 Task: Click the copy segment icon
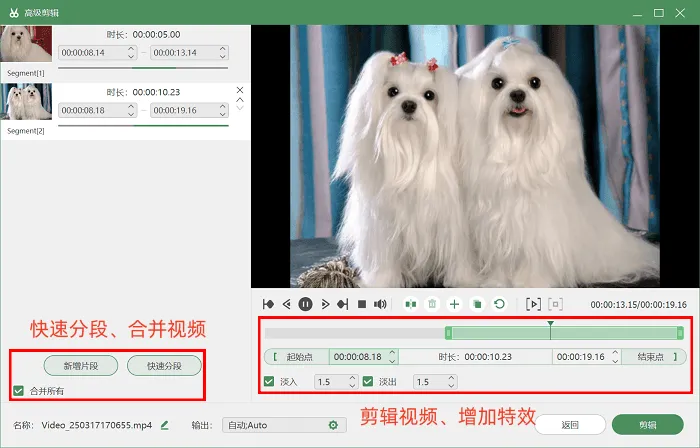477,304
